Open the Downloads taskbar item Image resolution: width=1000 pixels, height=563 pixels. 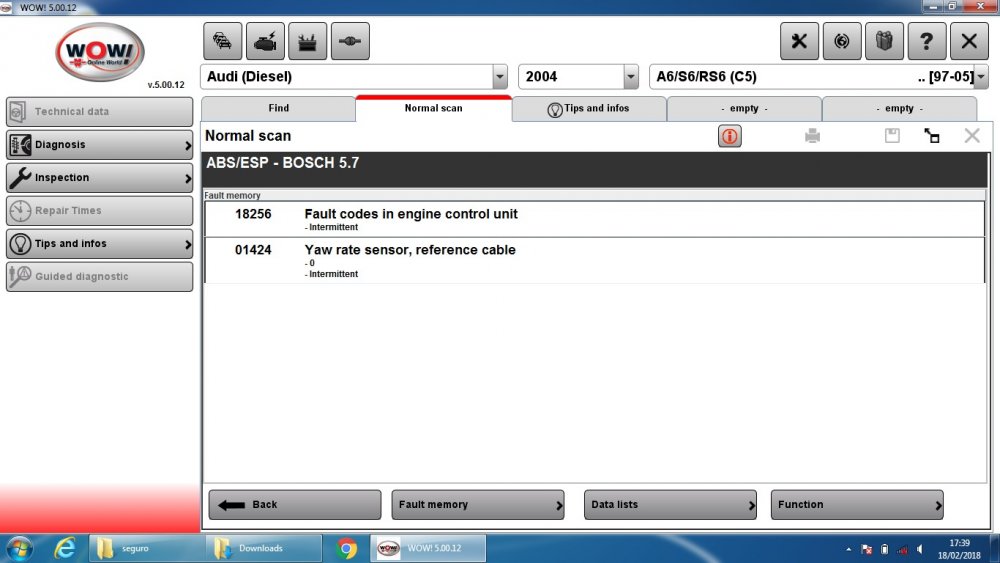tap(263, 548)
